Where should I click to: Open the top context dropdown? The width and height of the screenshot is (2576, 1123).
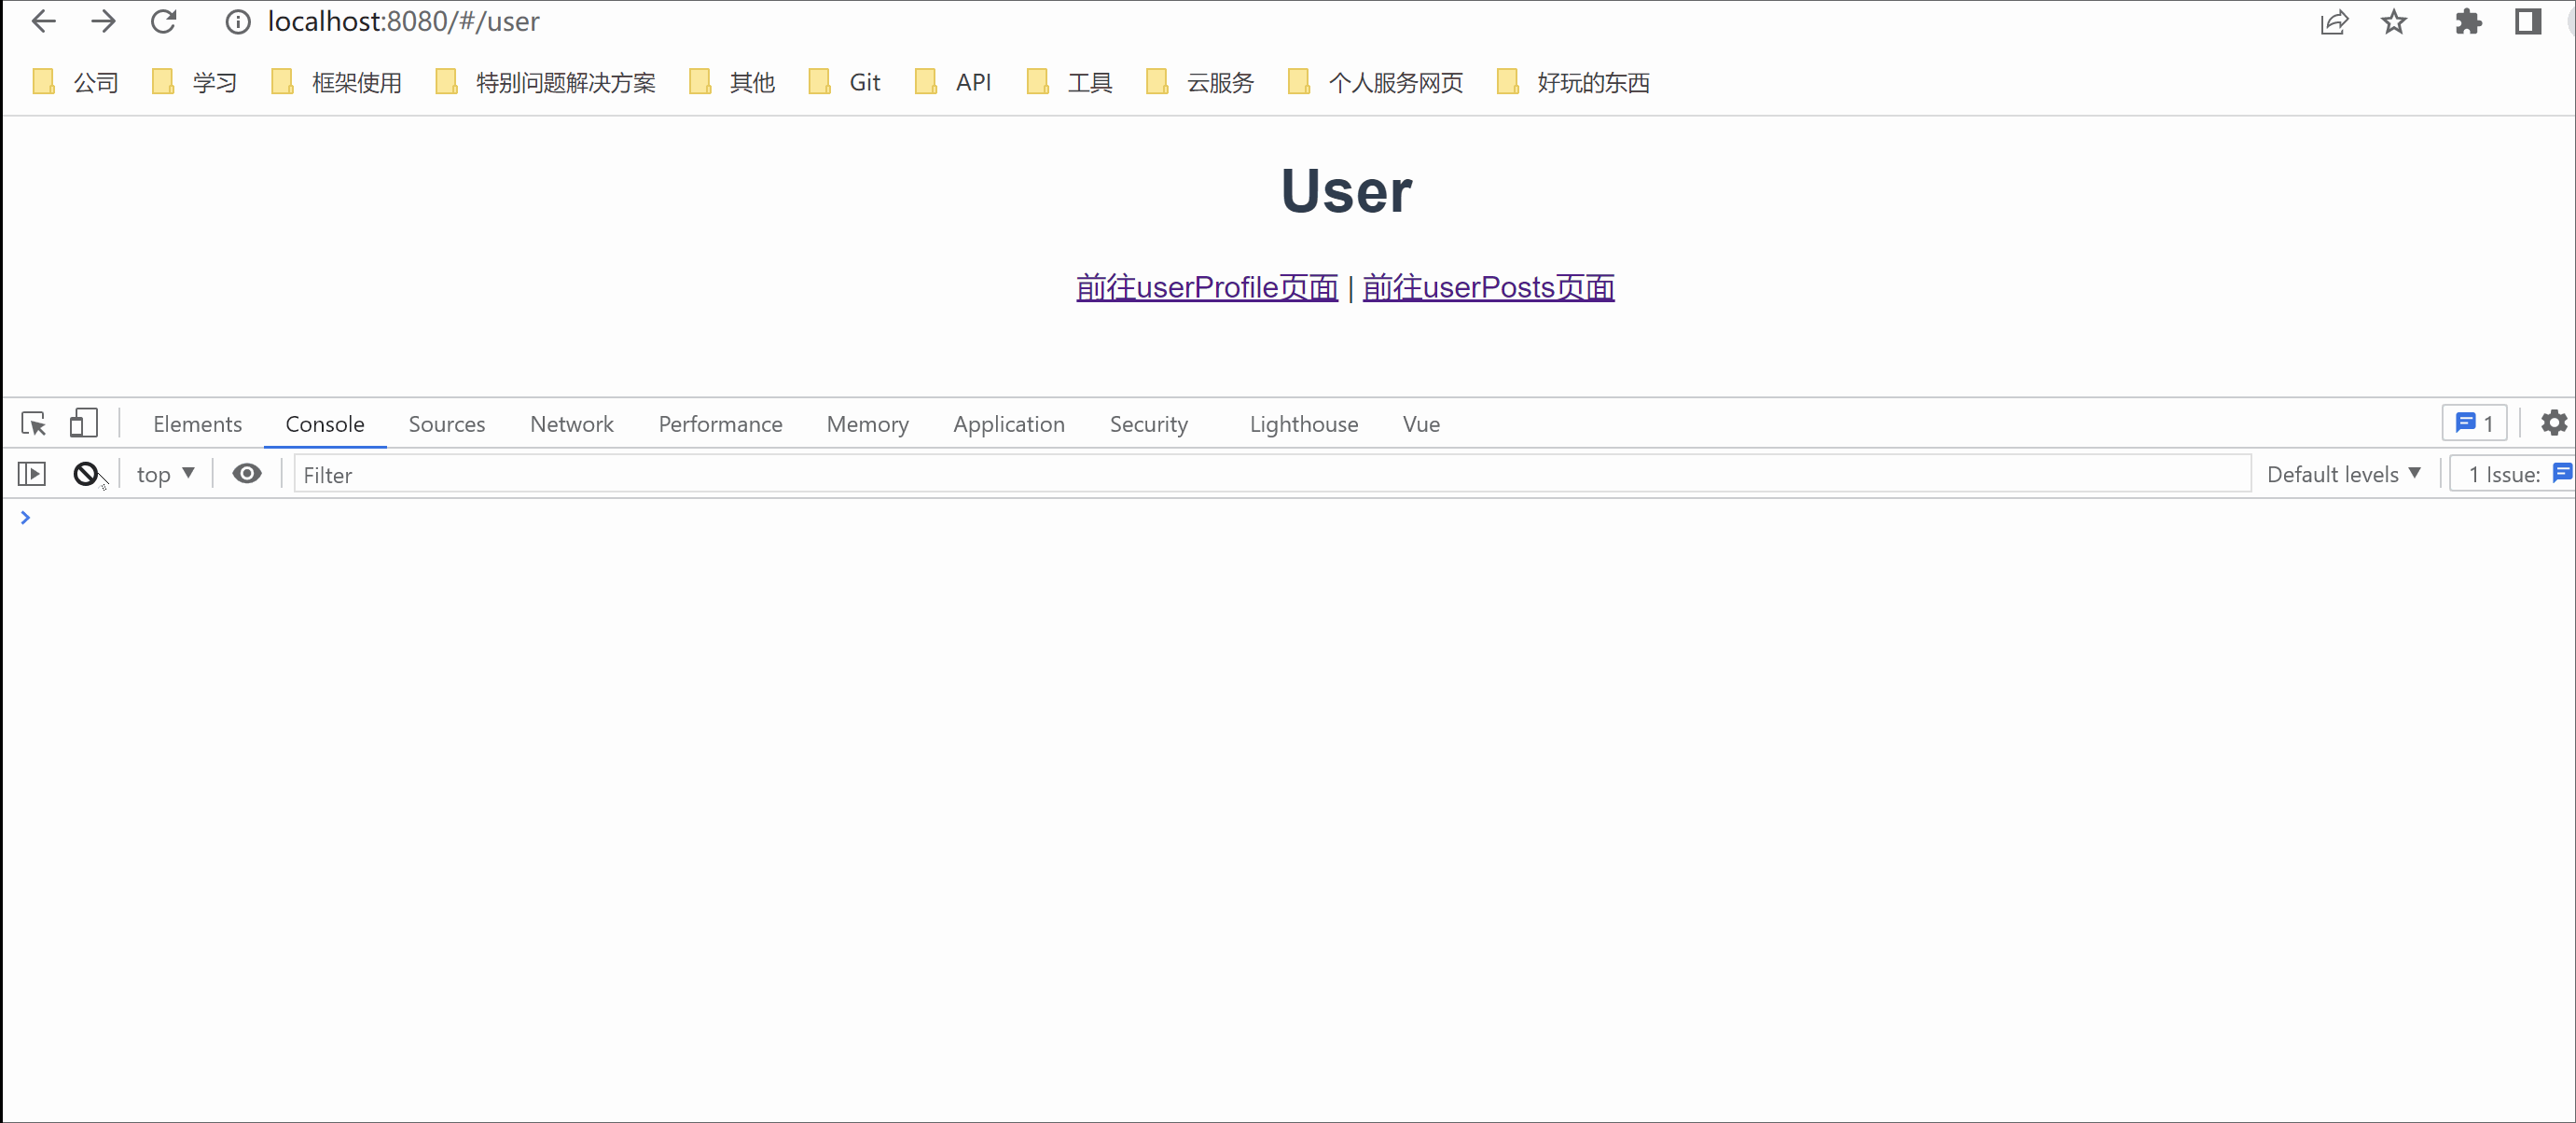(x=165, y=474)
